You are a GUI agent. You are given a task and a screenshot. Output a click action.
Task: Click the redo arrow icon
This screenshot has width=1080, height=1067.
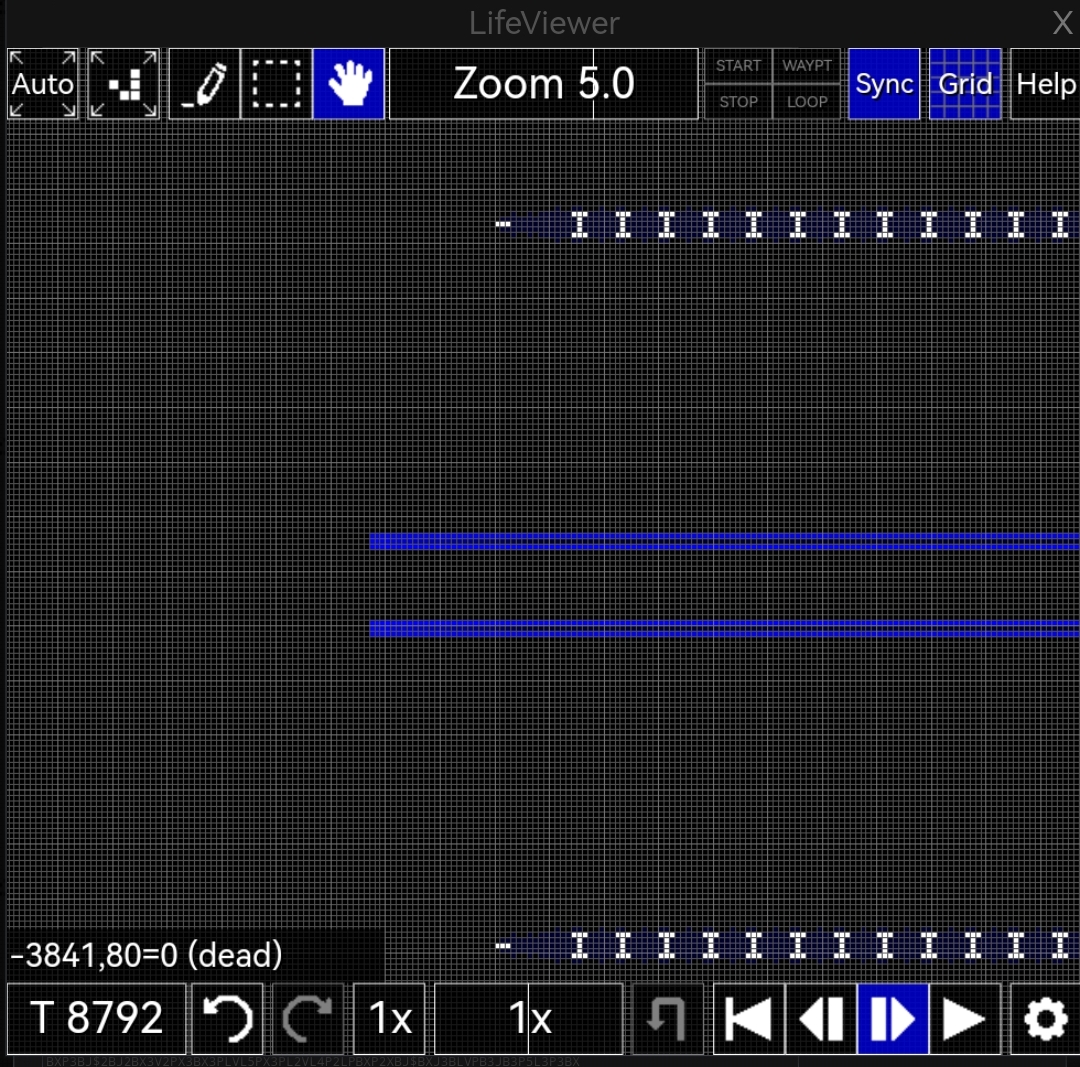(308, 1019)
